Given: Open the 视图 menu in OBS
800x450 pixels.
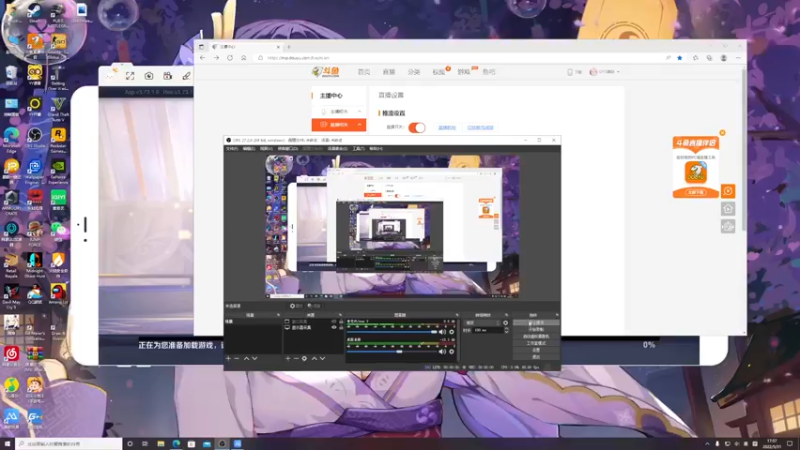Looking at the screenshot, I should click(x=266, y=149).
